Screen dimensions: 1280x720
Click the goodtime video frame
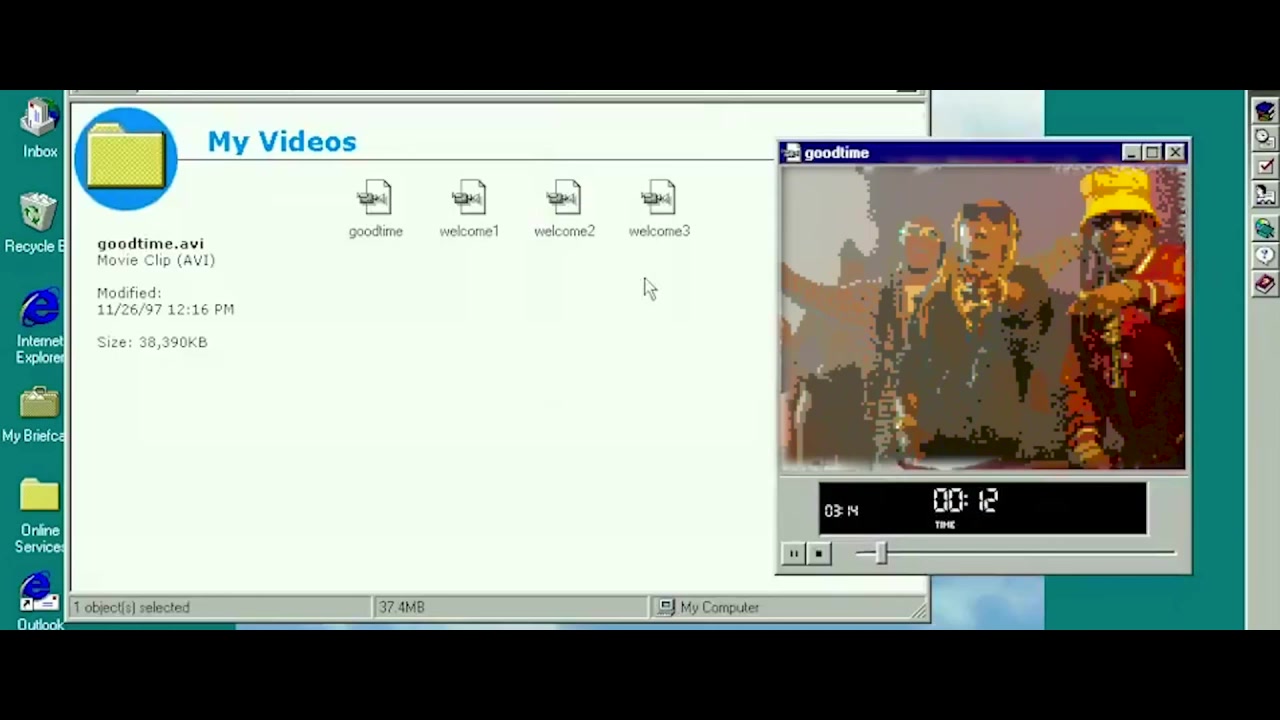click(x=984, y=318)
